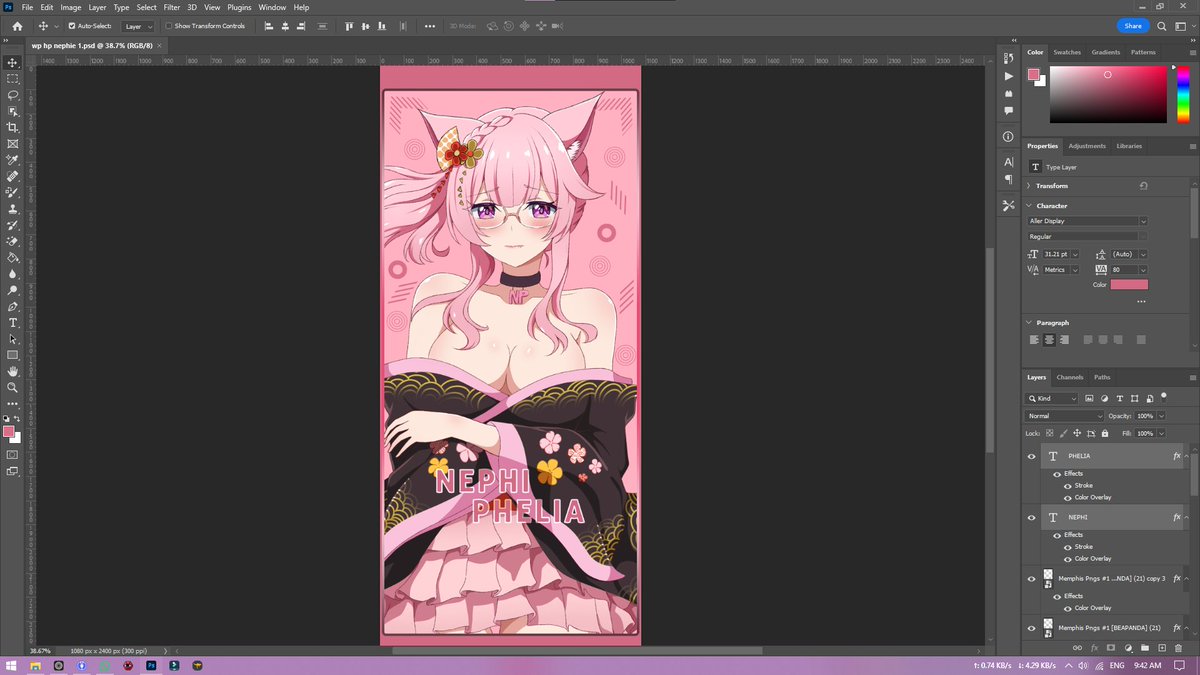
Task: Open the Plugins menu
Action: (239, 7)
